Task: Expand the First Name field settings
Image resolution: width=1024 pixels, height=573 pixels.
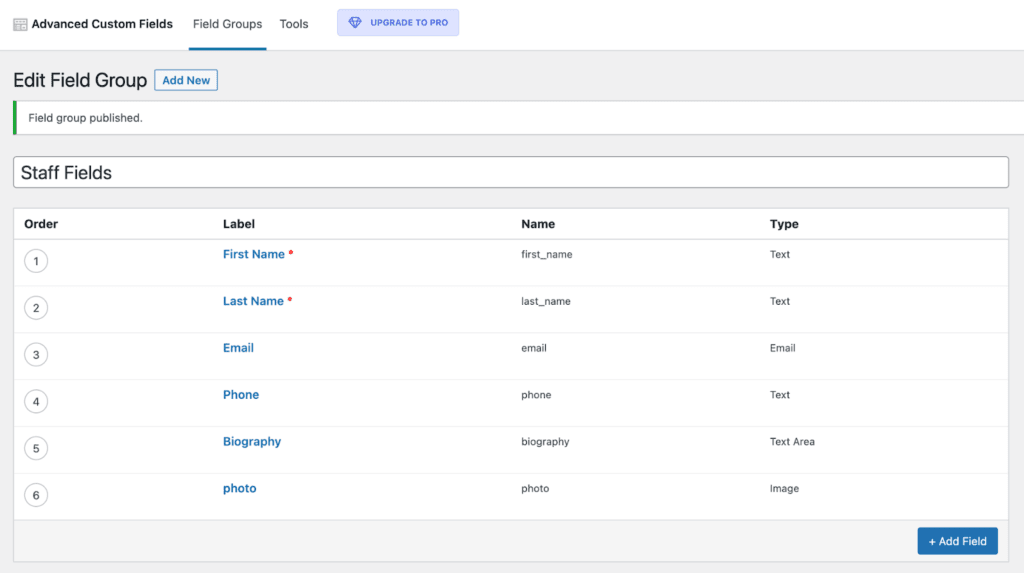Action: pyautogui.click(x=254, y=254)
